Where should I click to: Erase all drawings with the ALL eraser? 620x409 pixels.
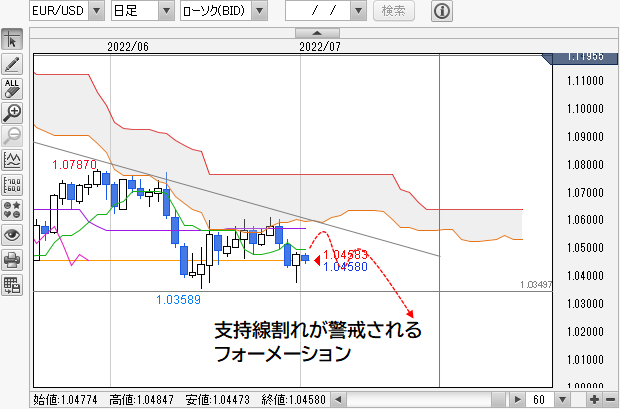[x=12, y=89]
